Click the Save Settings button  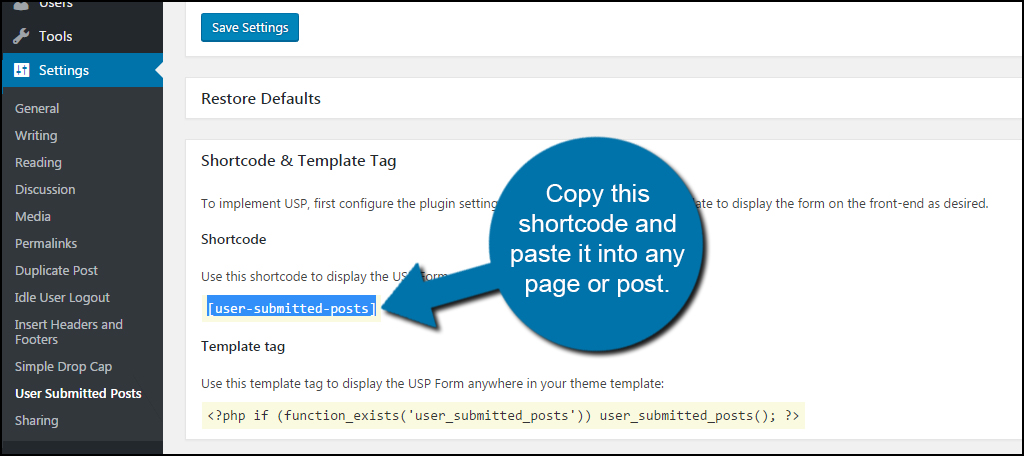coord(249,28)
